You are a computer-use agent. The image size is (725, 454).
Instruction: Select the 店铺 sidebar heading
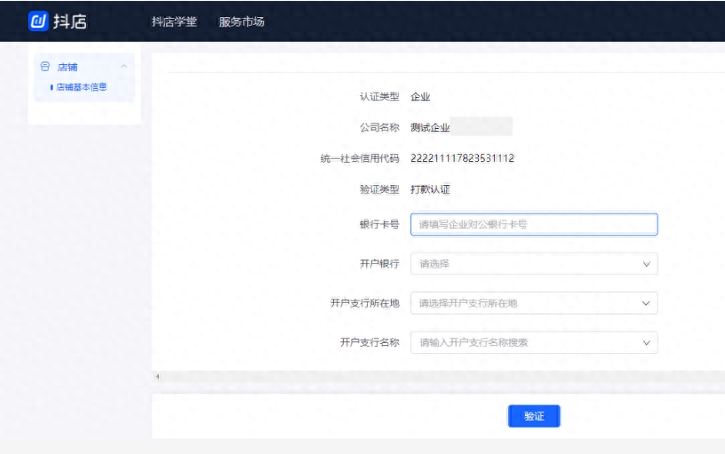(68, 67)
